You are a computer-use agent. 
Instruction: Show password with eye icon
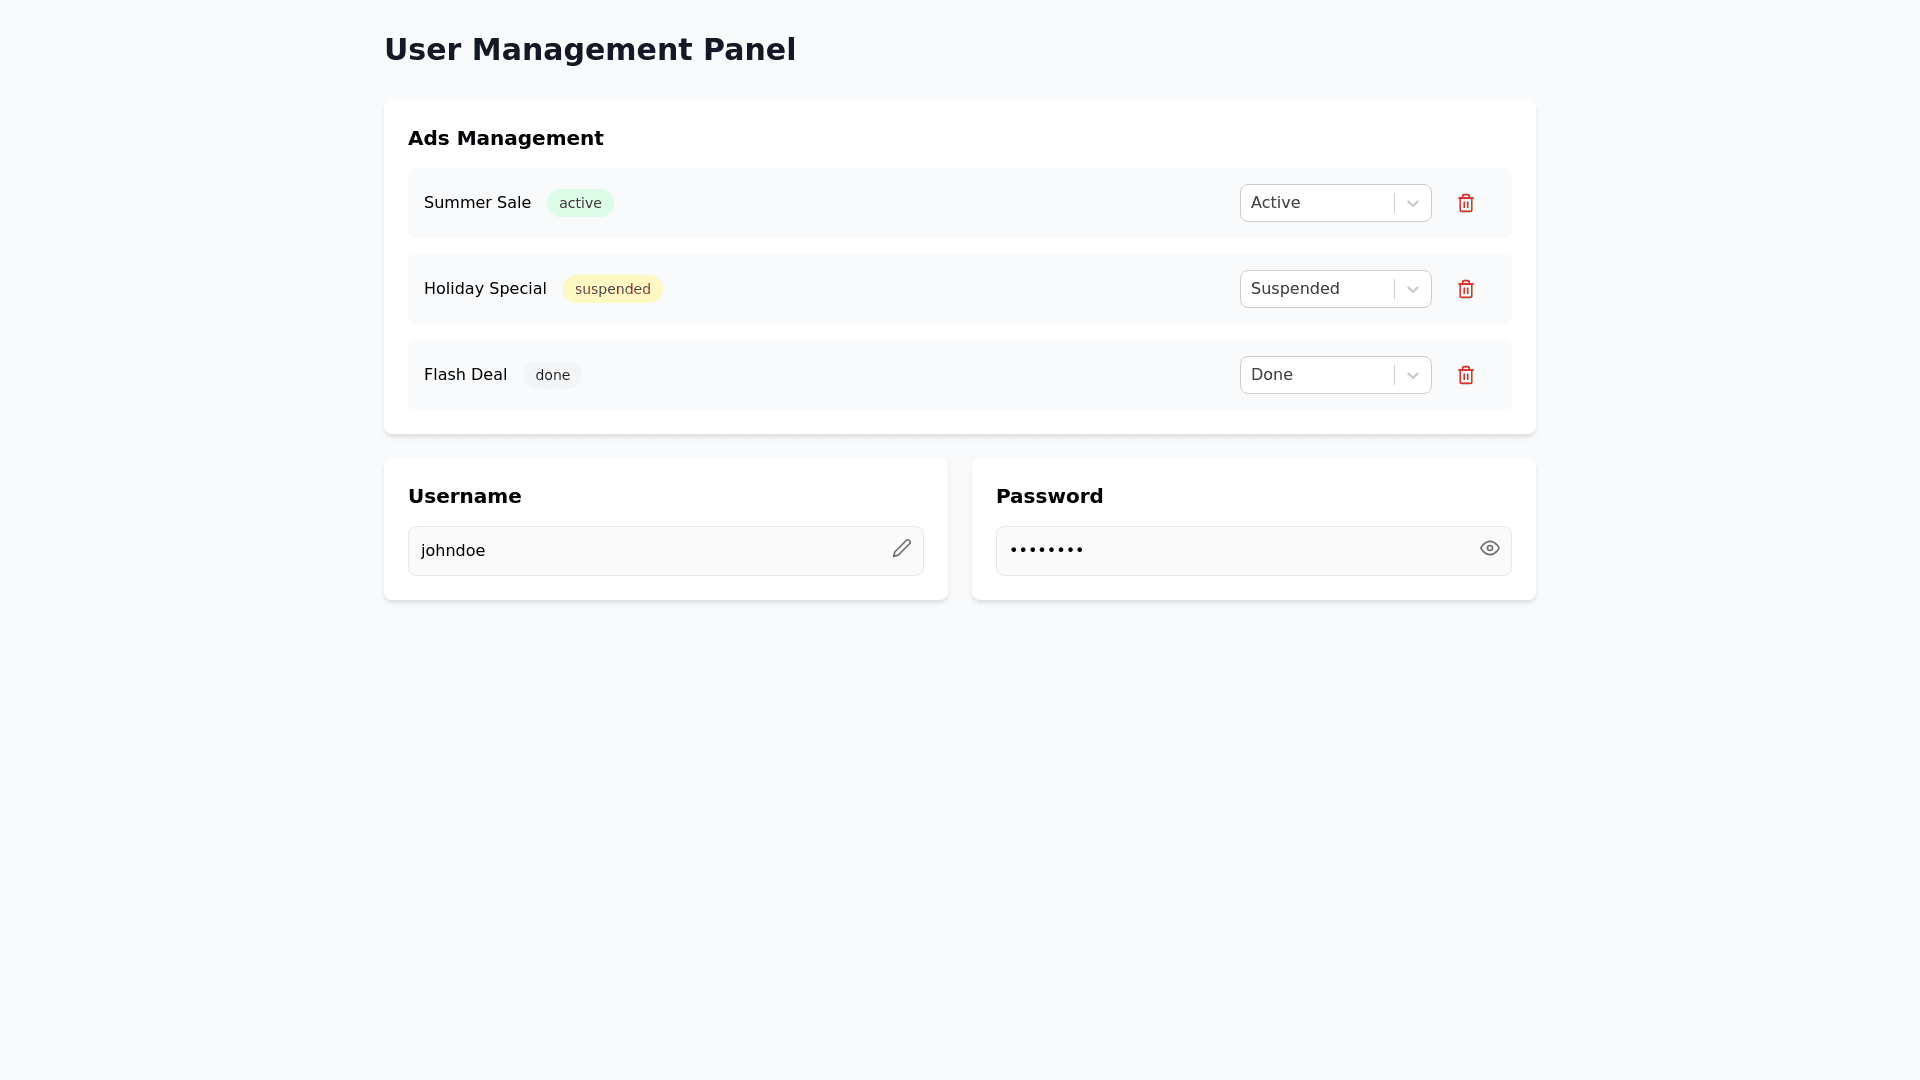[x=1490, y=548]
